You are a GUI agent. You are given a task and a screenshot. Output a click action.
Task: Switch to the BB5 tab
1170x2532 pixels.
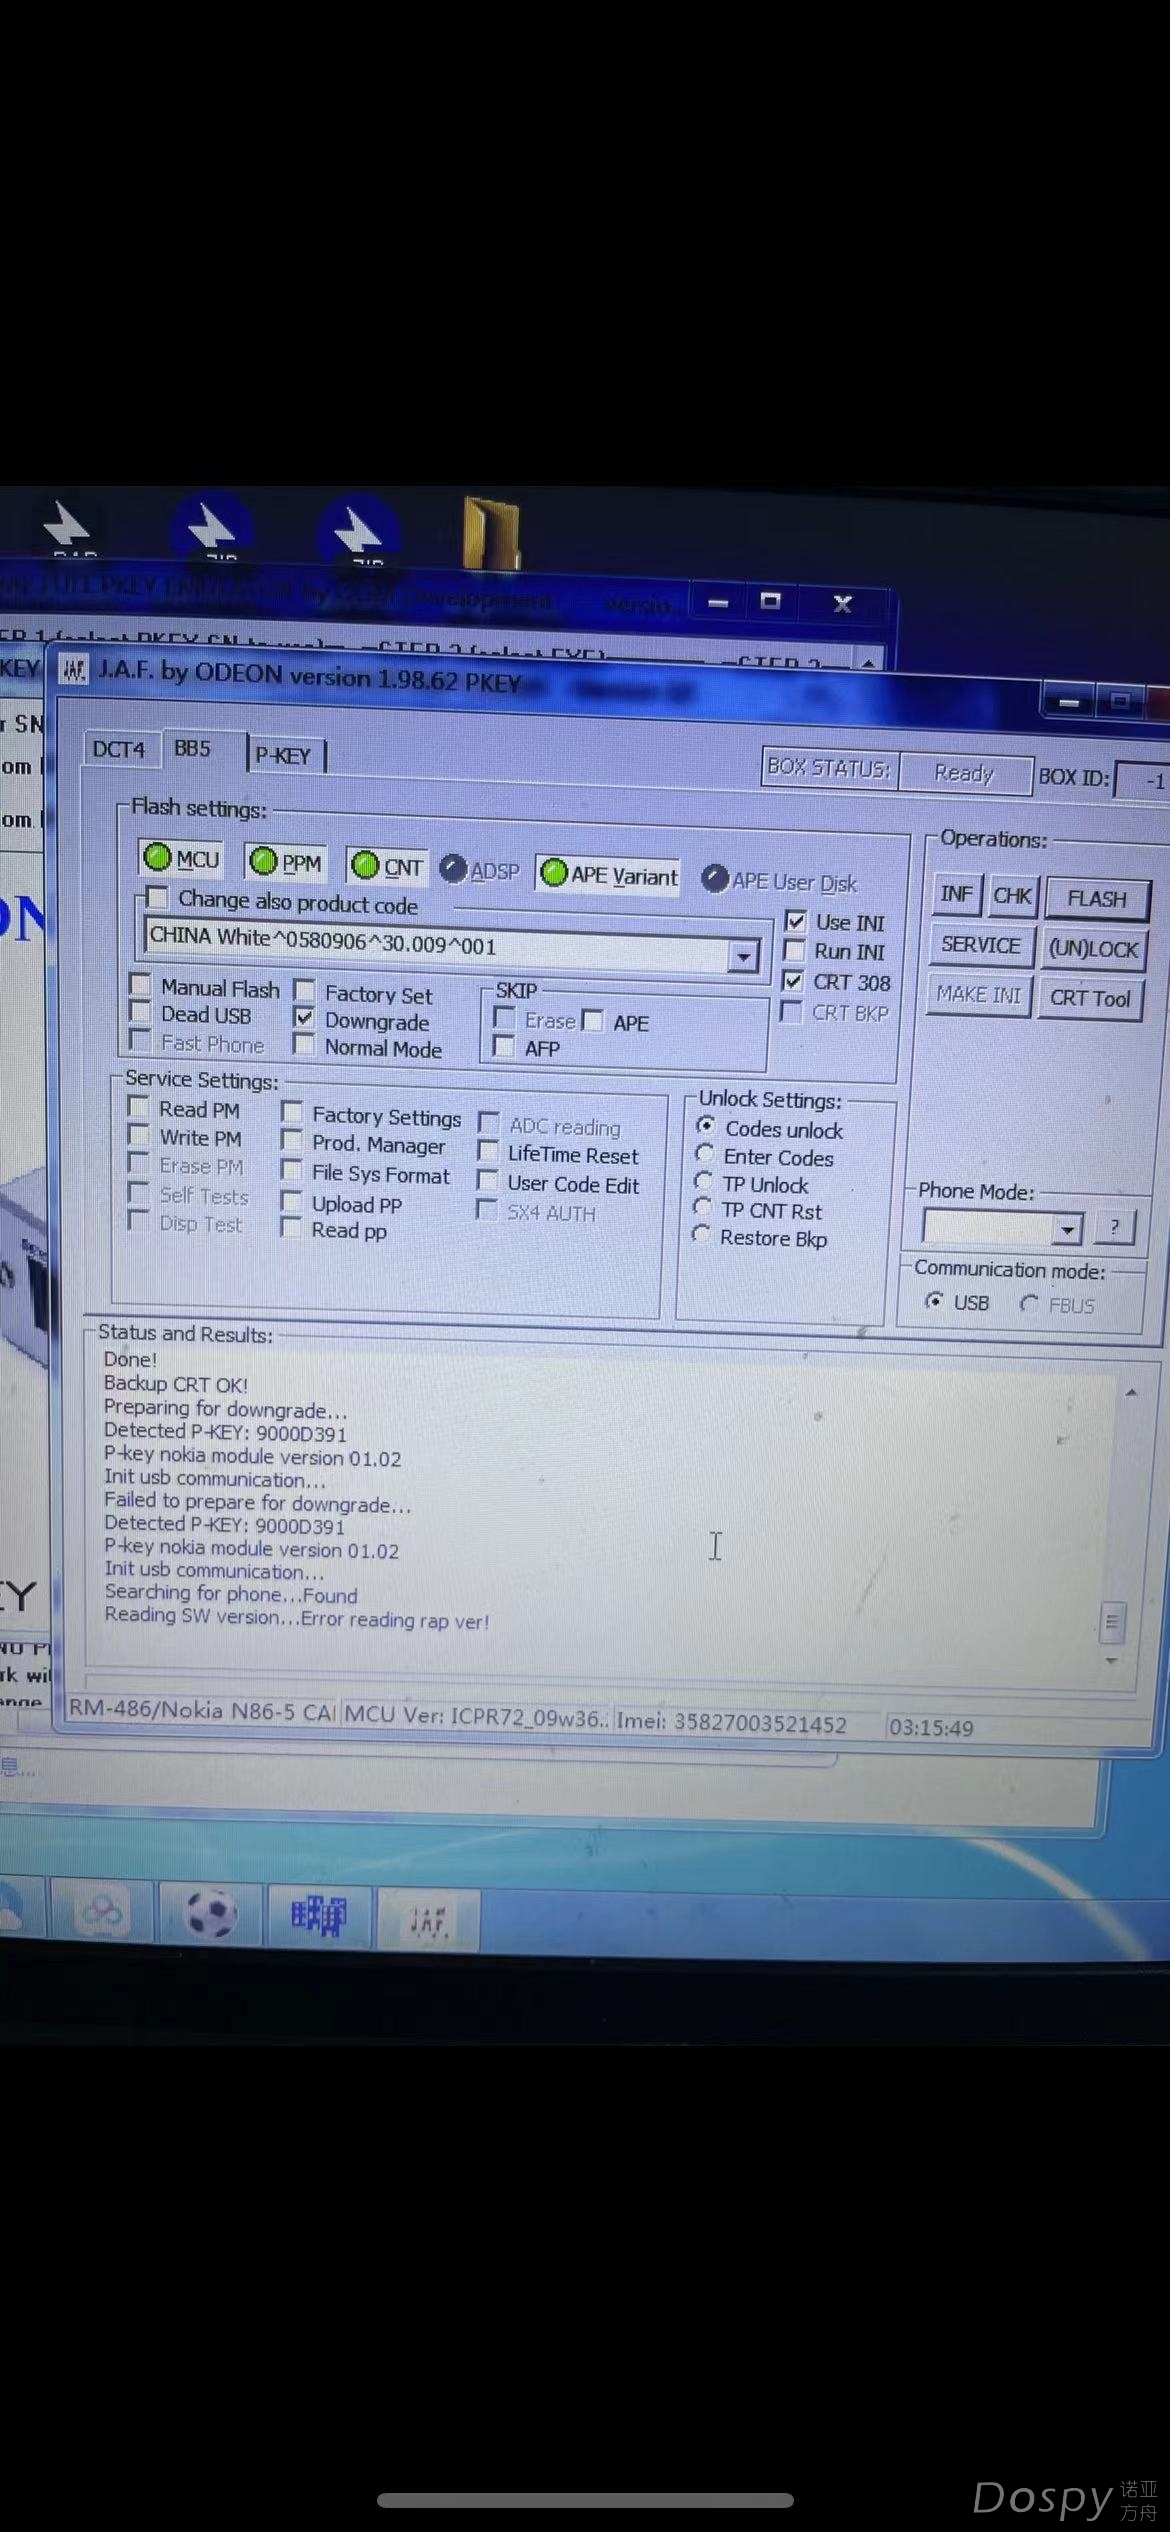tap(192, 748)
